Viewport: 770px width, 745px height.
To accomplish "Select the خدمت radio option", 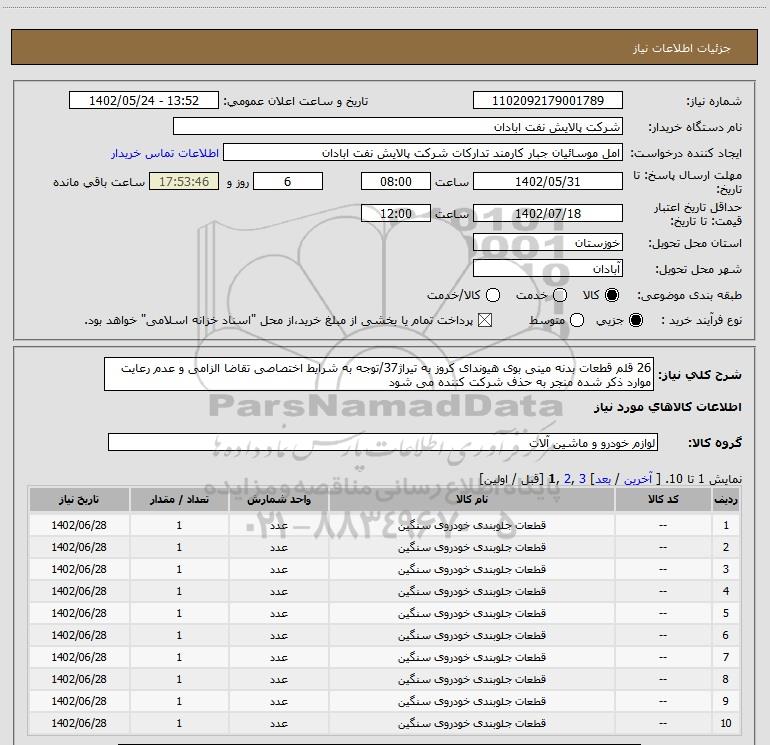I will (x=560, y=296).
